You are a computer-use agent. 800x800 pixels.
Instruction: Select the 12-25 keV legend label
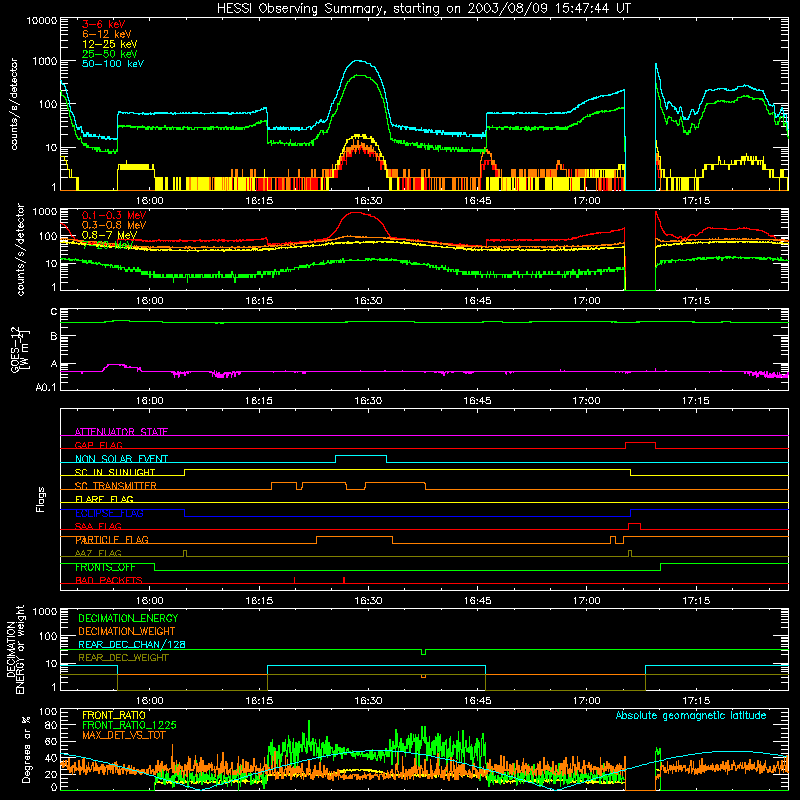pyautogui.click(x=110, y=44)
